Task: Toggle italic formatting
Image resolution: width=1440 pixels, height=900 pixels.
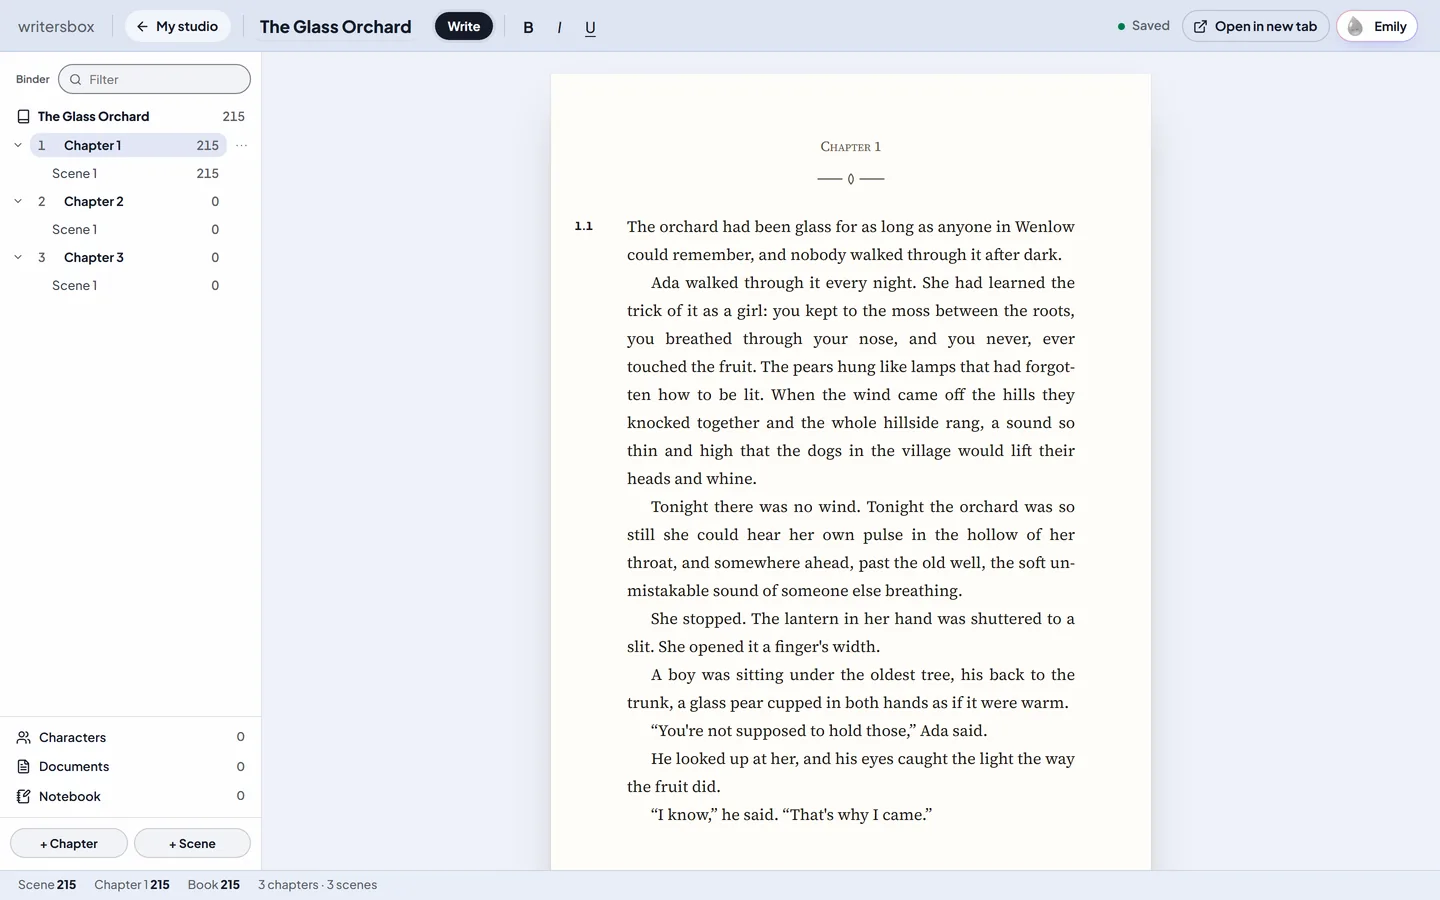Action: click(559, 27)
